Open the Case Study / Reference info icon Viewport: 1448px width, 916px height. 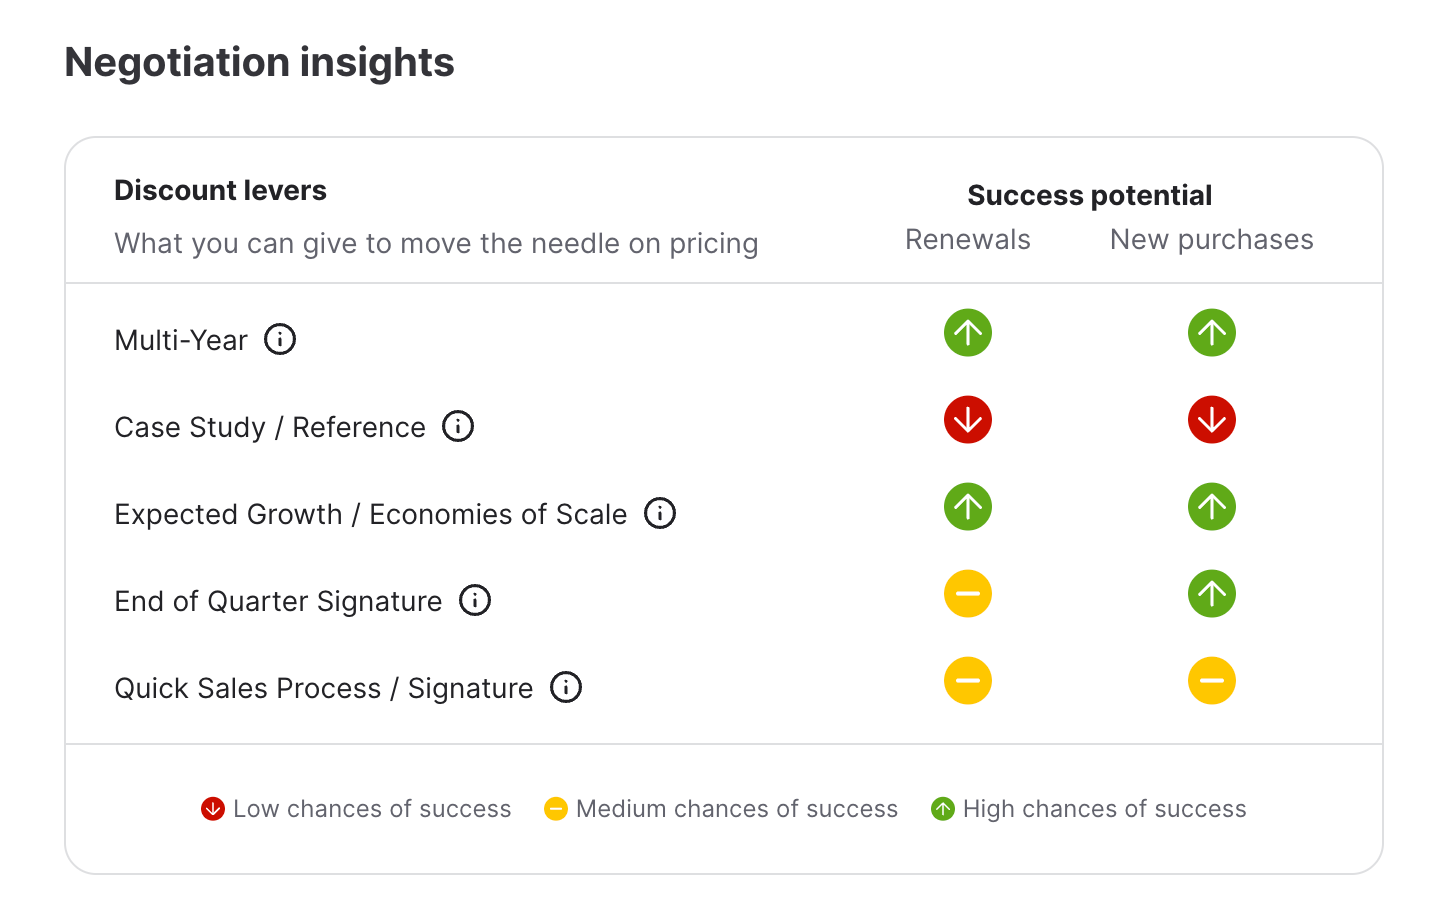click(458, 426)
